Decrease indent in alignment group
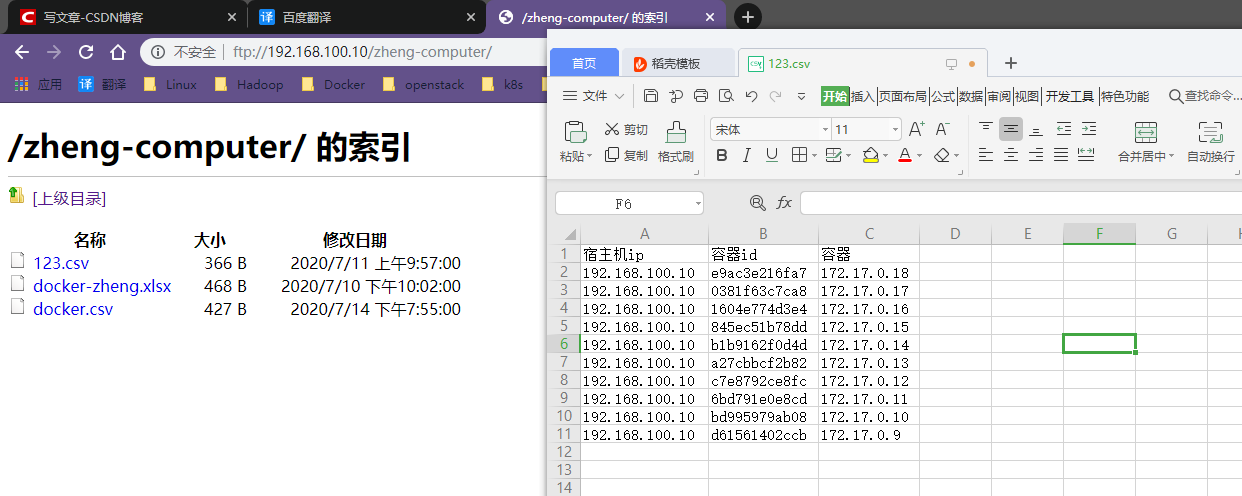Image resolution: width=1242 pixels, height=496 pixels. click(x=1064, y=128)
